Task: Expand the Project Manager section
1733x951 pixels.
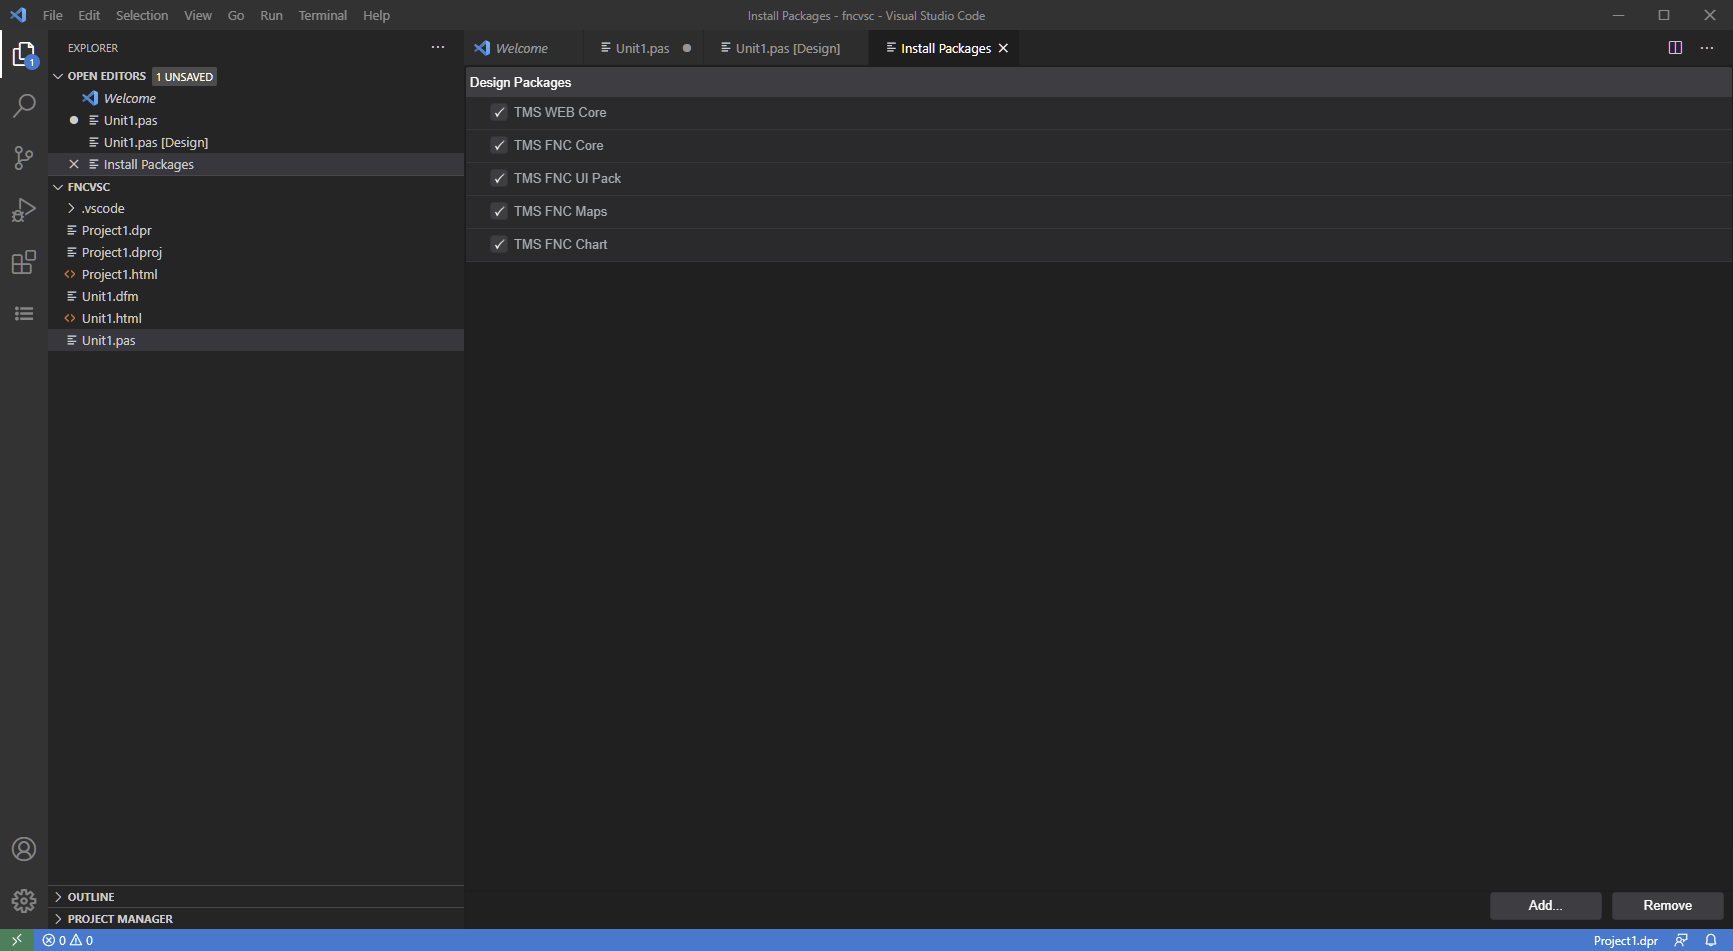Action: tap(120, 919)
